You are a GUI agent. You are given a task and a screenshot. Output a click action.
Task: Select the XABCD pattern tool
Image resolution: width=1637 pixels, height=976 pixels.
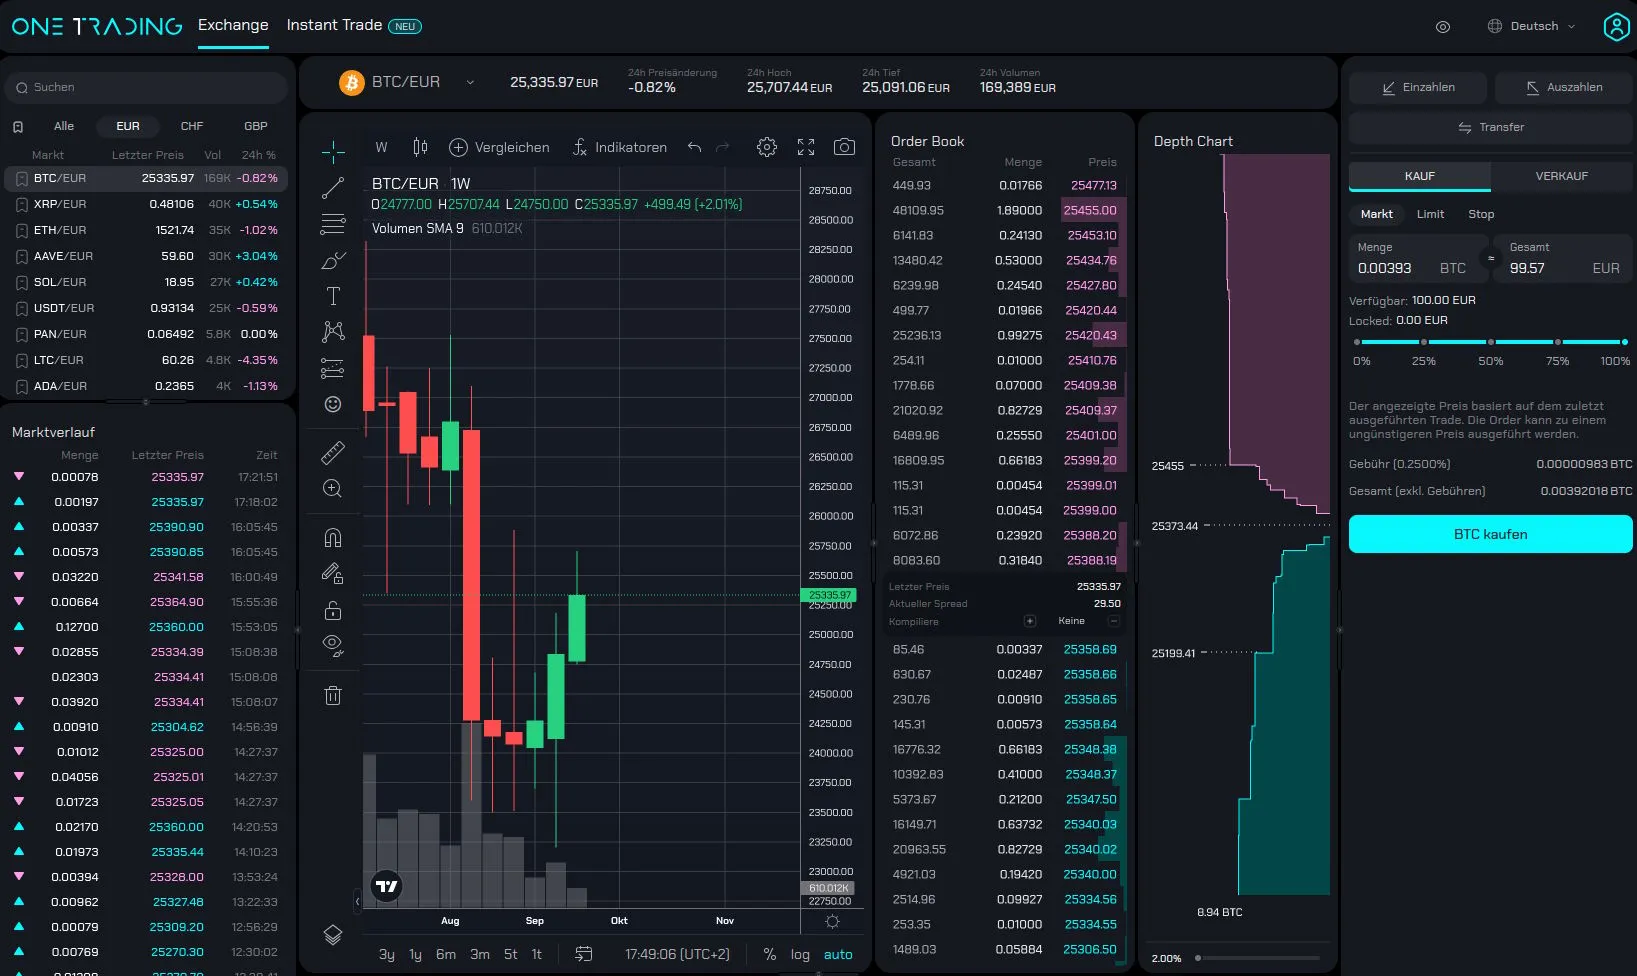click(x=332, y=331)
